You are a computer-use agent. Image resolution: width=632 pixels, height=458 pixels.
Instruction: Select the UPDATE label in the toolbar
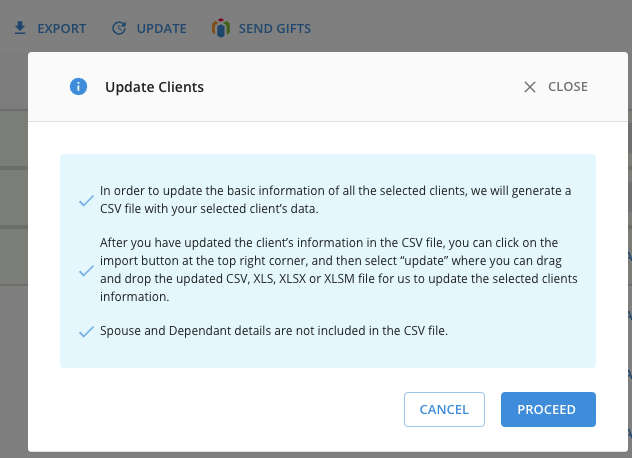[161, 29]
